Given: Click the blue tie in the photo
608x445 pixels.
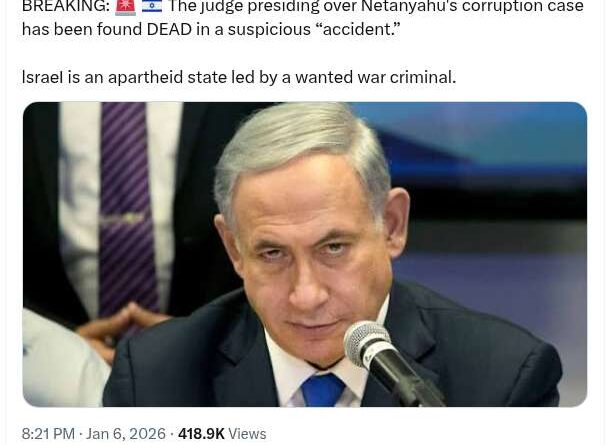Looking at the screenshot, I should [321, 390].
